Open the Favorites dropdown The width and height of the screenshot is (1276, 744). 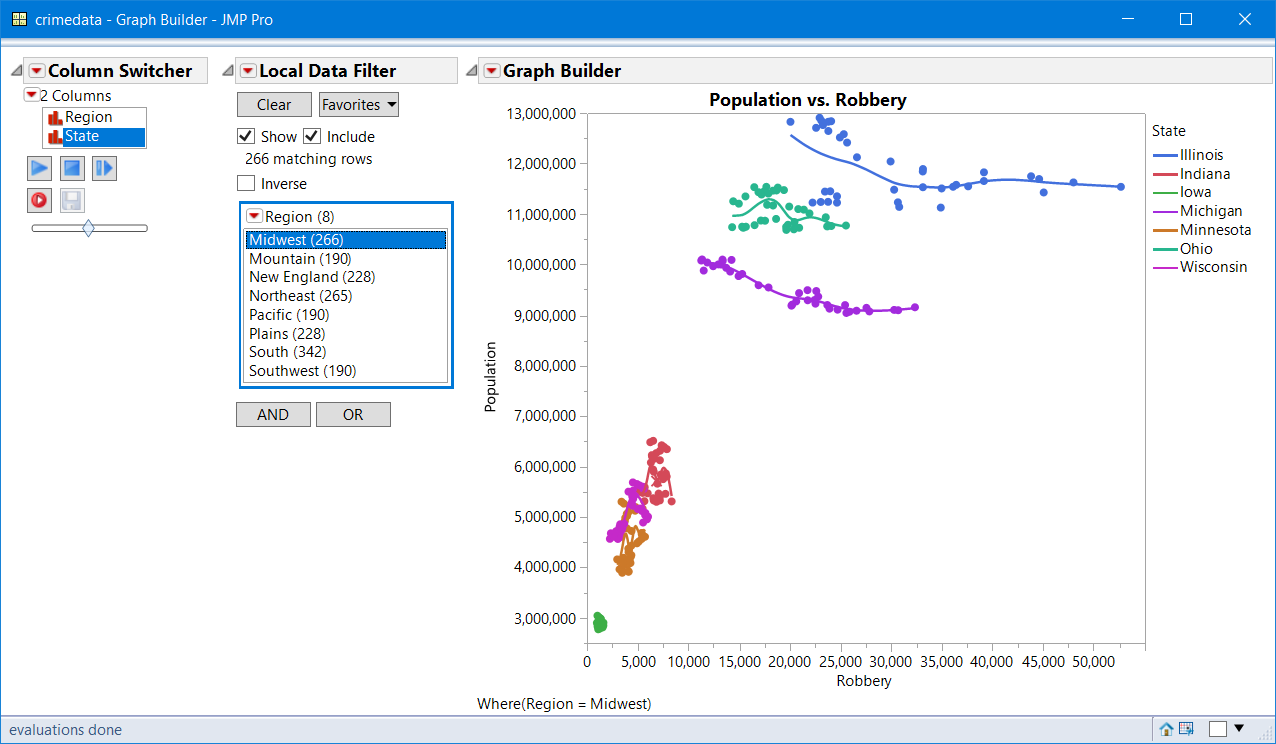359,104
